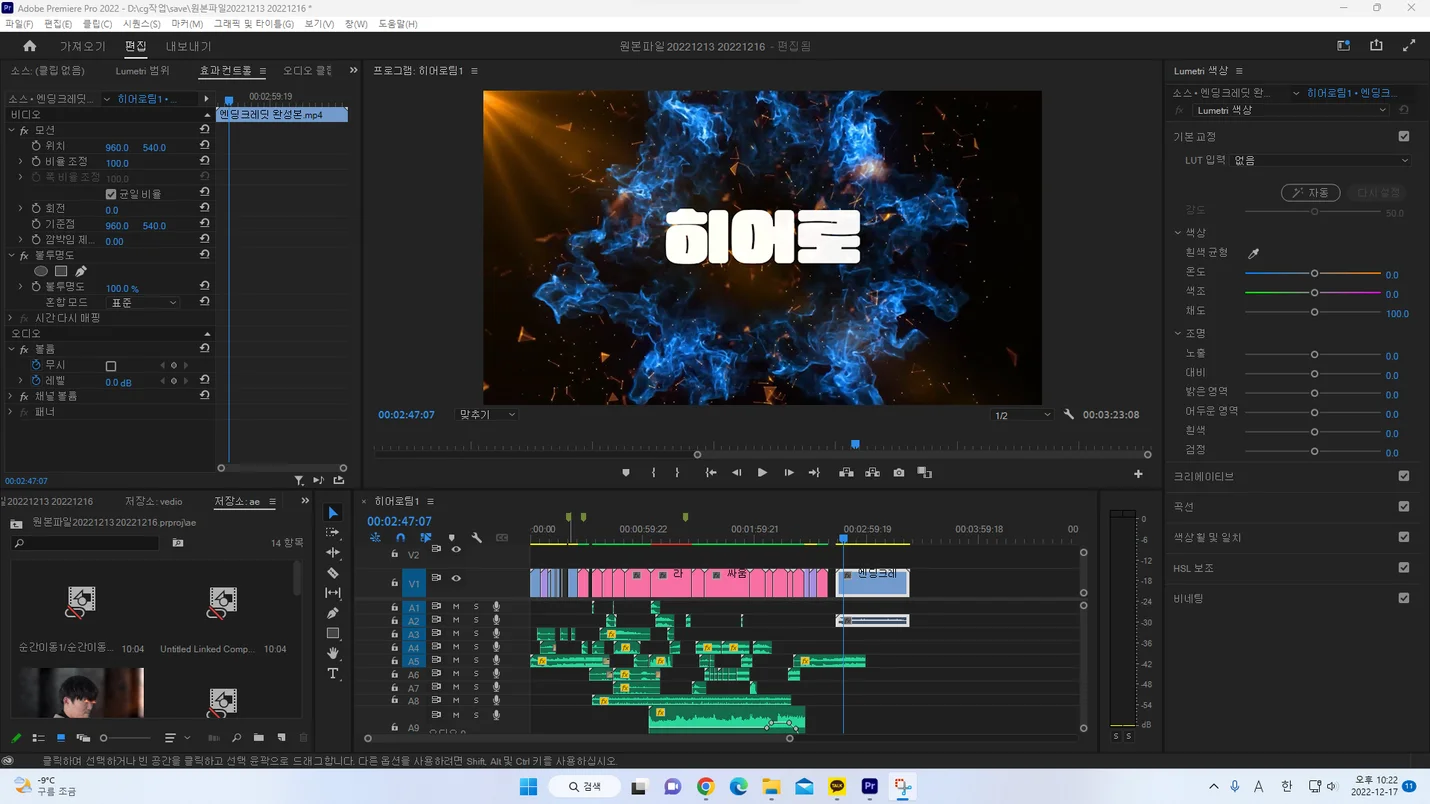
Task: Adjust the Temperature slider
Action: pos(1314,273)
